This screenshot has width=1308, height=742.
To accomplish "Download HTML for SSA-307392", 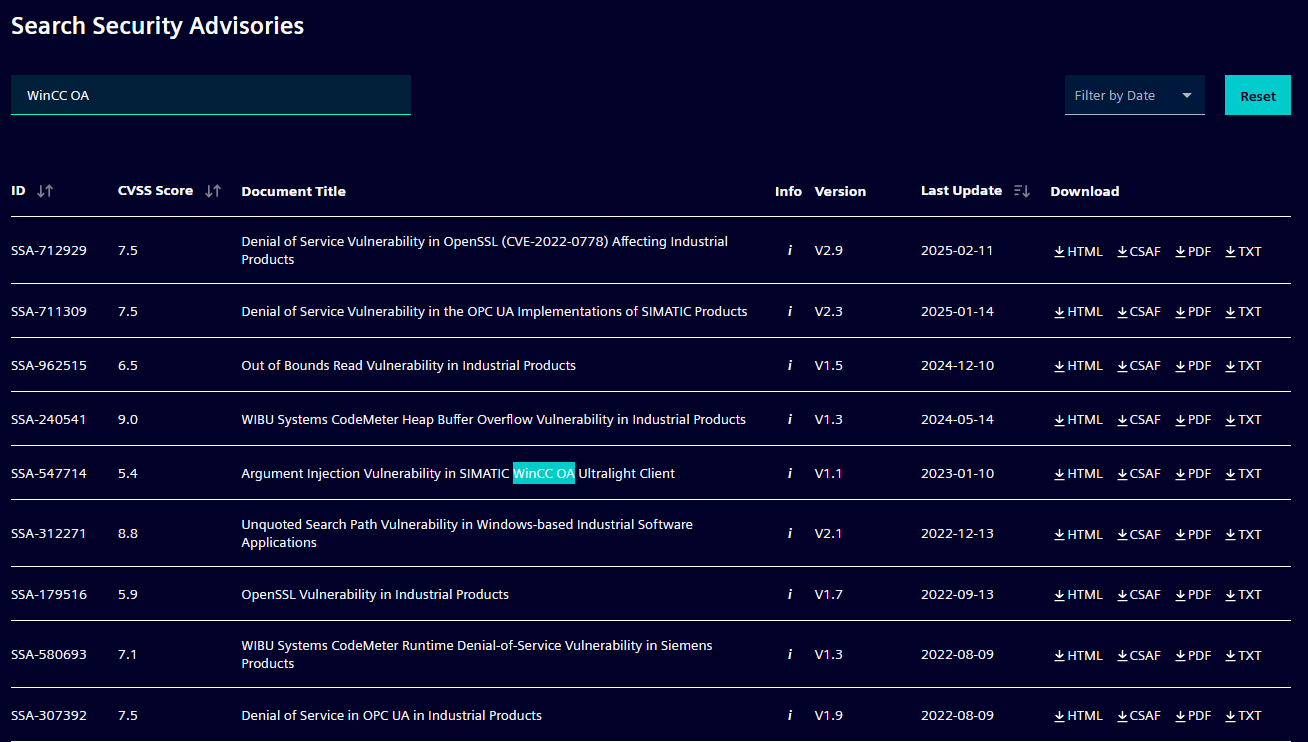I will pos(1078,716).
